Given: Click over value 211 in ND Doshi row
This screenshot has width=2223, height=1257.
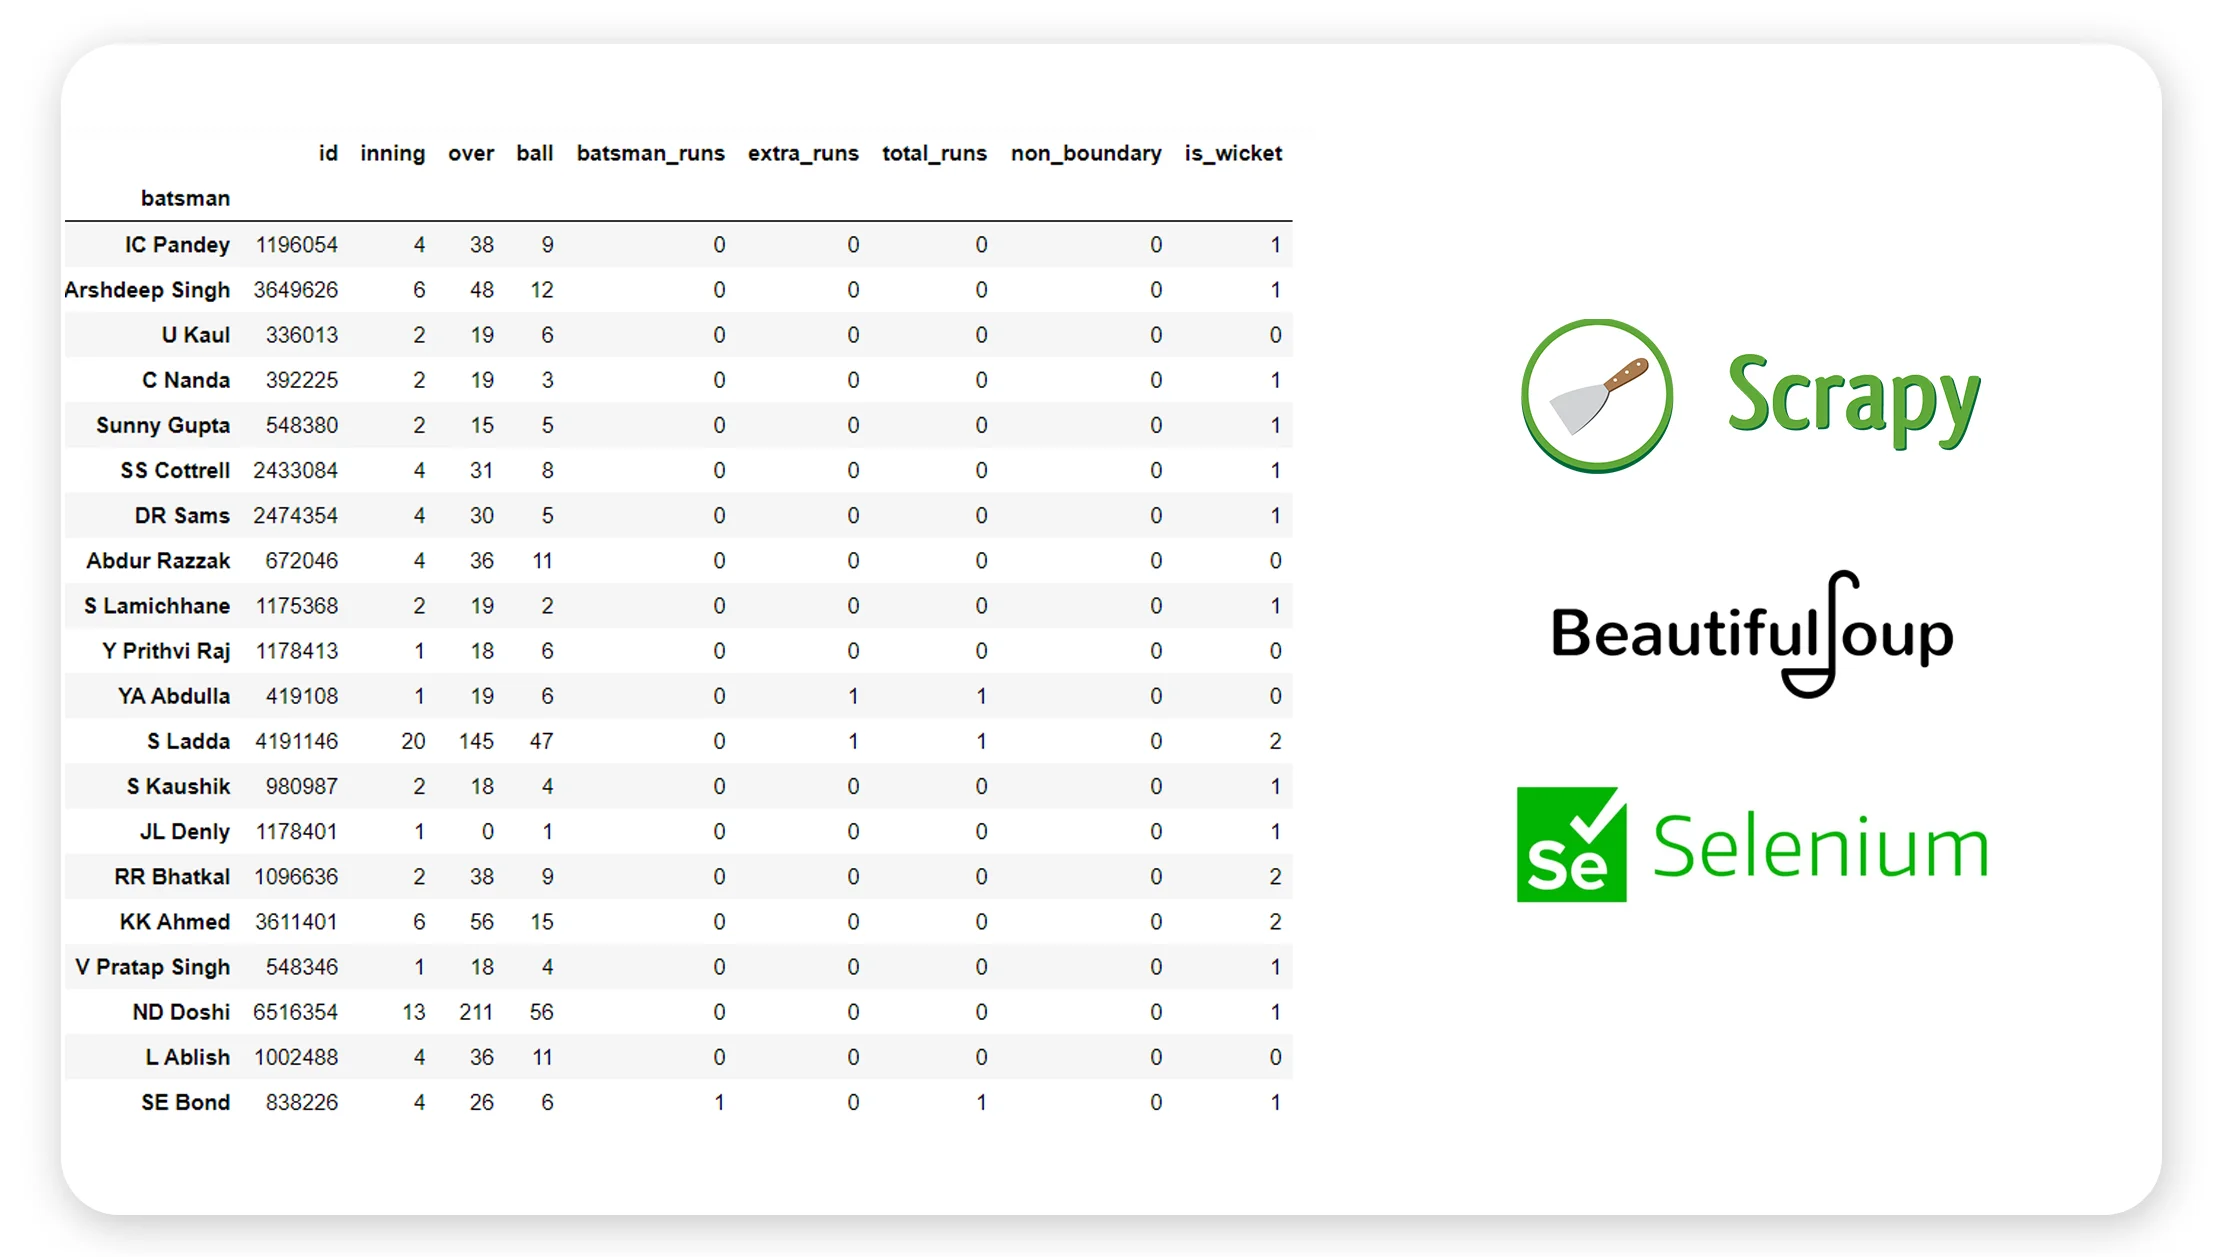Looking at the screenshot, I should (476, 1012).
